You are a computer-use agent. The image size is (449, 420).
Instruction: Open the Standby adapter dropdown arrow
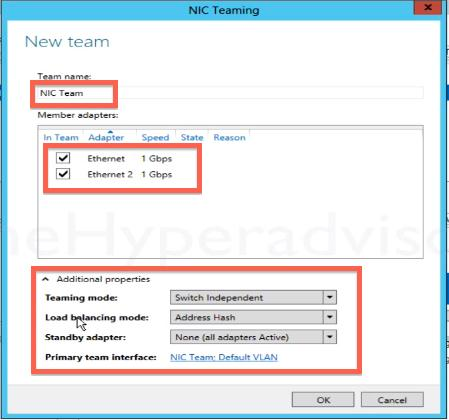click(x=330, y=337)
